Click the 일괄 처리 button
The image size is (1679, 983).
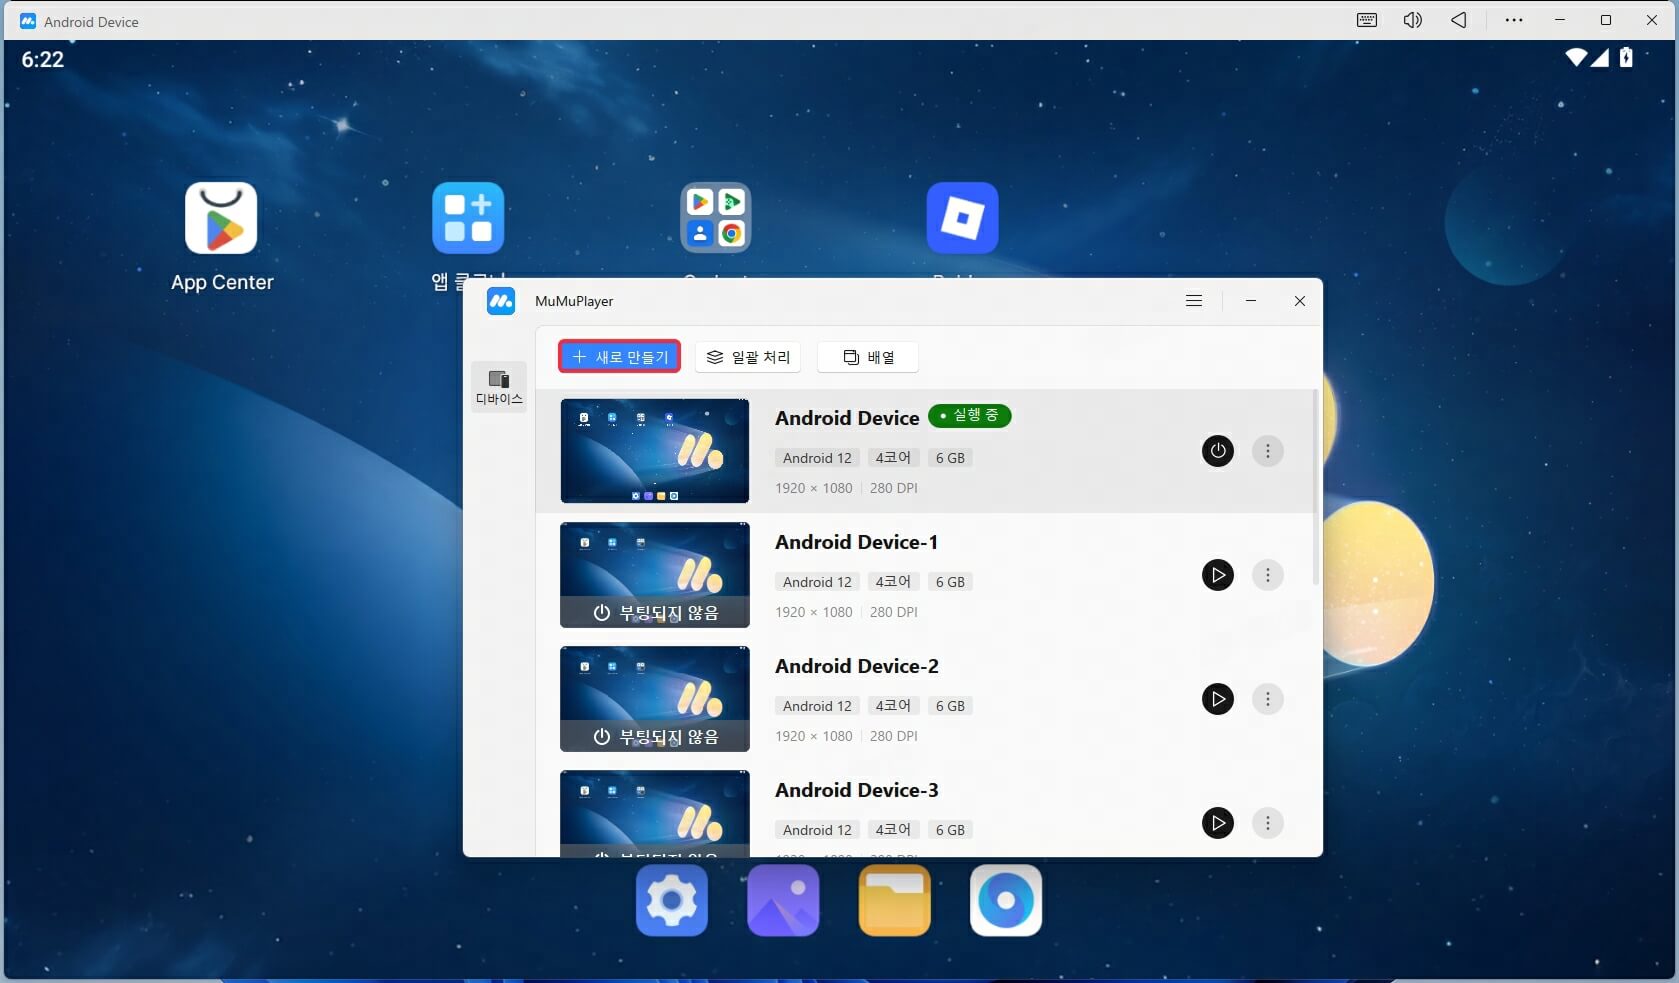pos(748,357)
